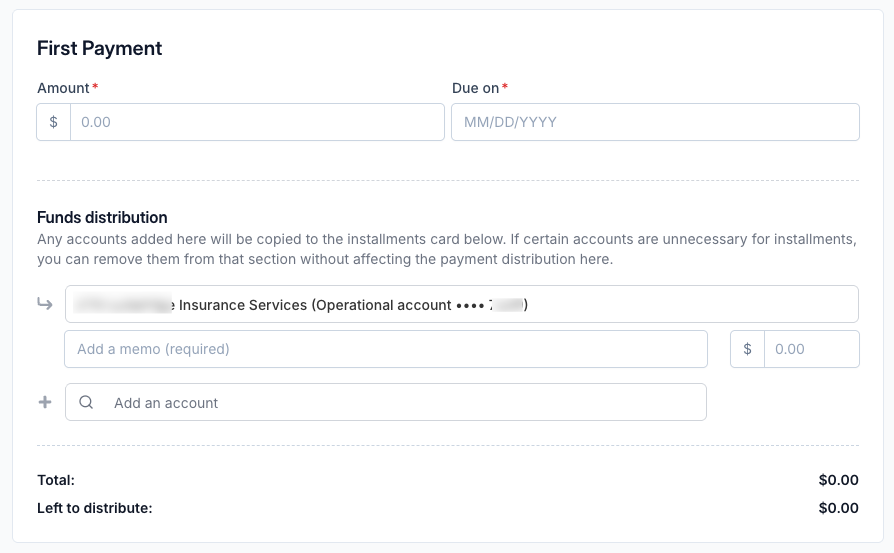Click the Total $0.00 value

(x=838, y=480)
